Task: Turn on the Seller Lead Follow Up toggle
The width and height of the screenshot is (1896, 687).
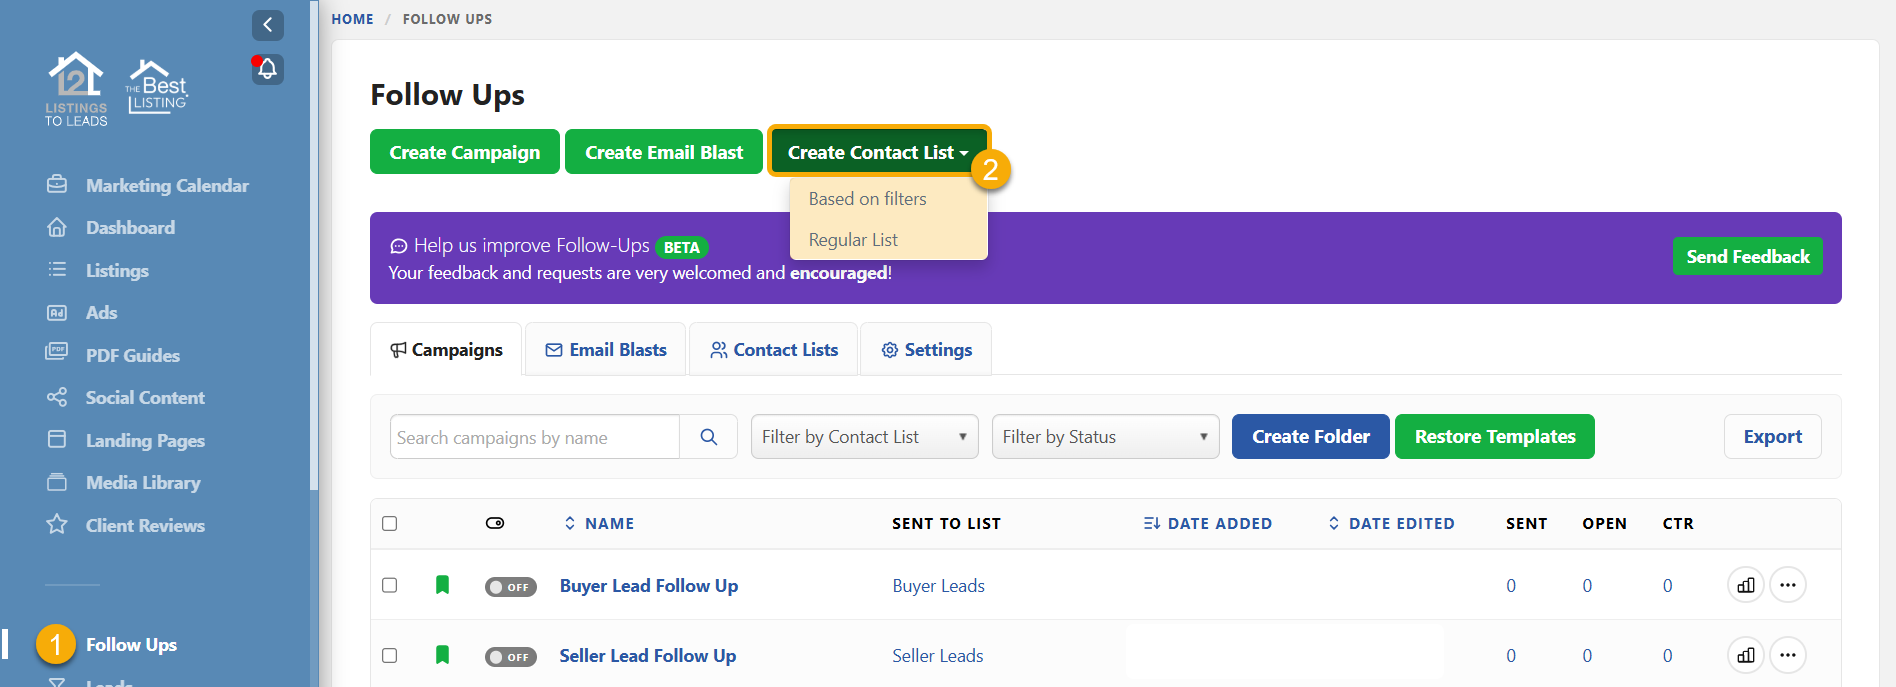Action: tap(511, 657)
